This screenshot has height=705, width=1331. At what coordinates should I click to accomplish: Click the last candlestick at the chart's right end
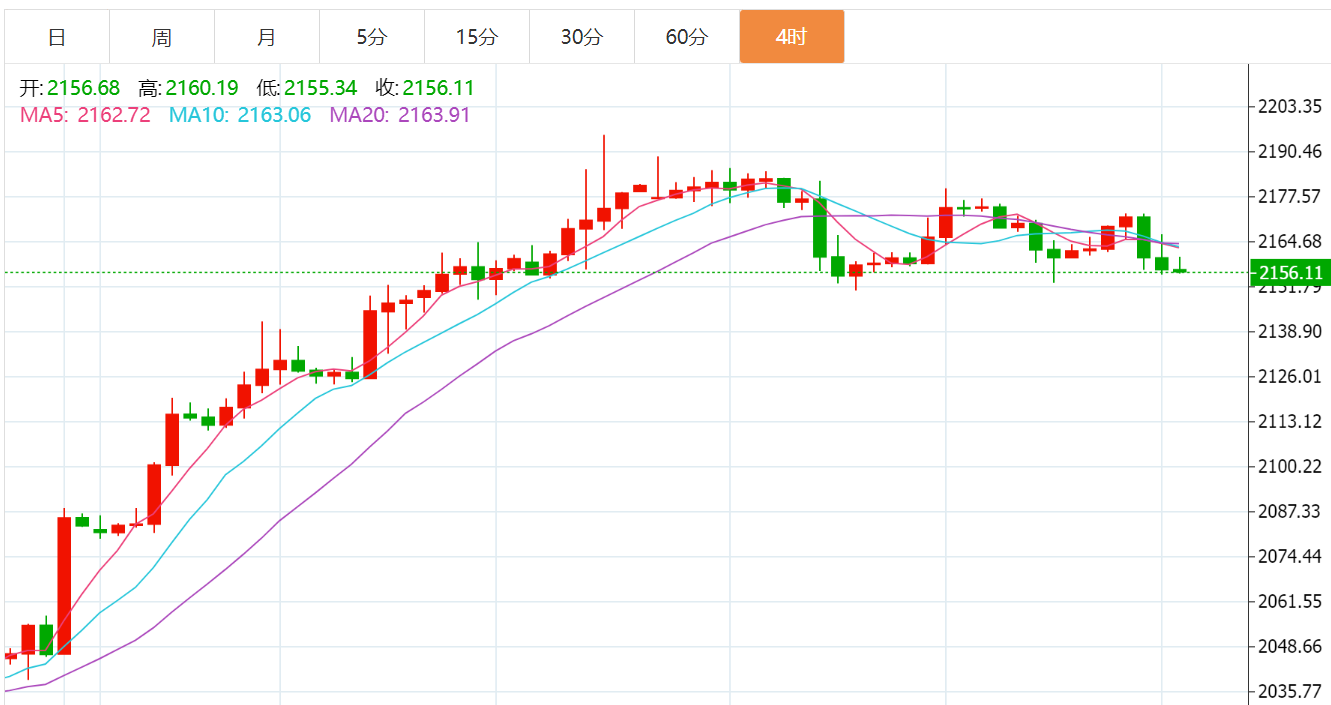click(x=1180, y=268)
